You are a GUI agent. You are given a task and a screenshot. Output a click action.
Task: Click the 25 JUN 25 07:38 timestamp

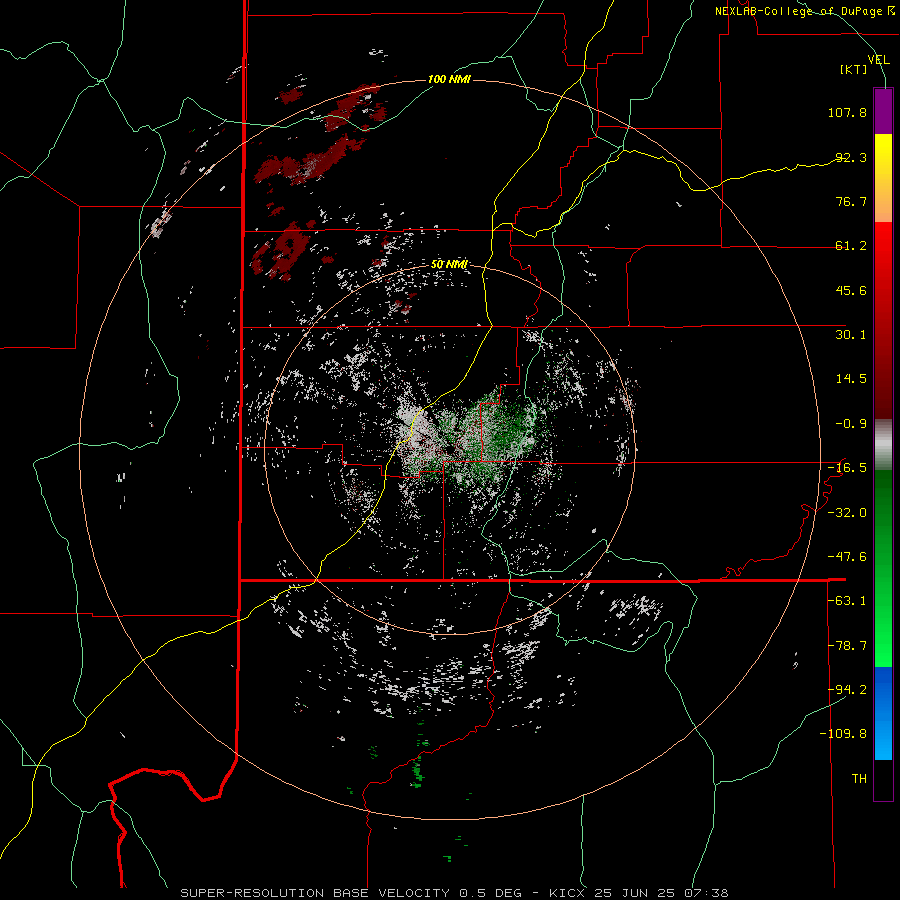(x=660, y=893)
